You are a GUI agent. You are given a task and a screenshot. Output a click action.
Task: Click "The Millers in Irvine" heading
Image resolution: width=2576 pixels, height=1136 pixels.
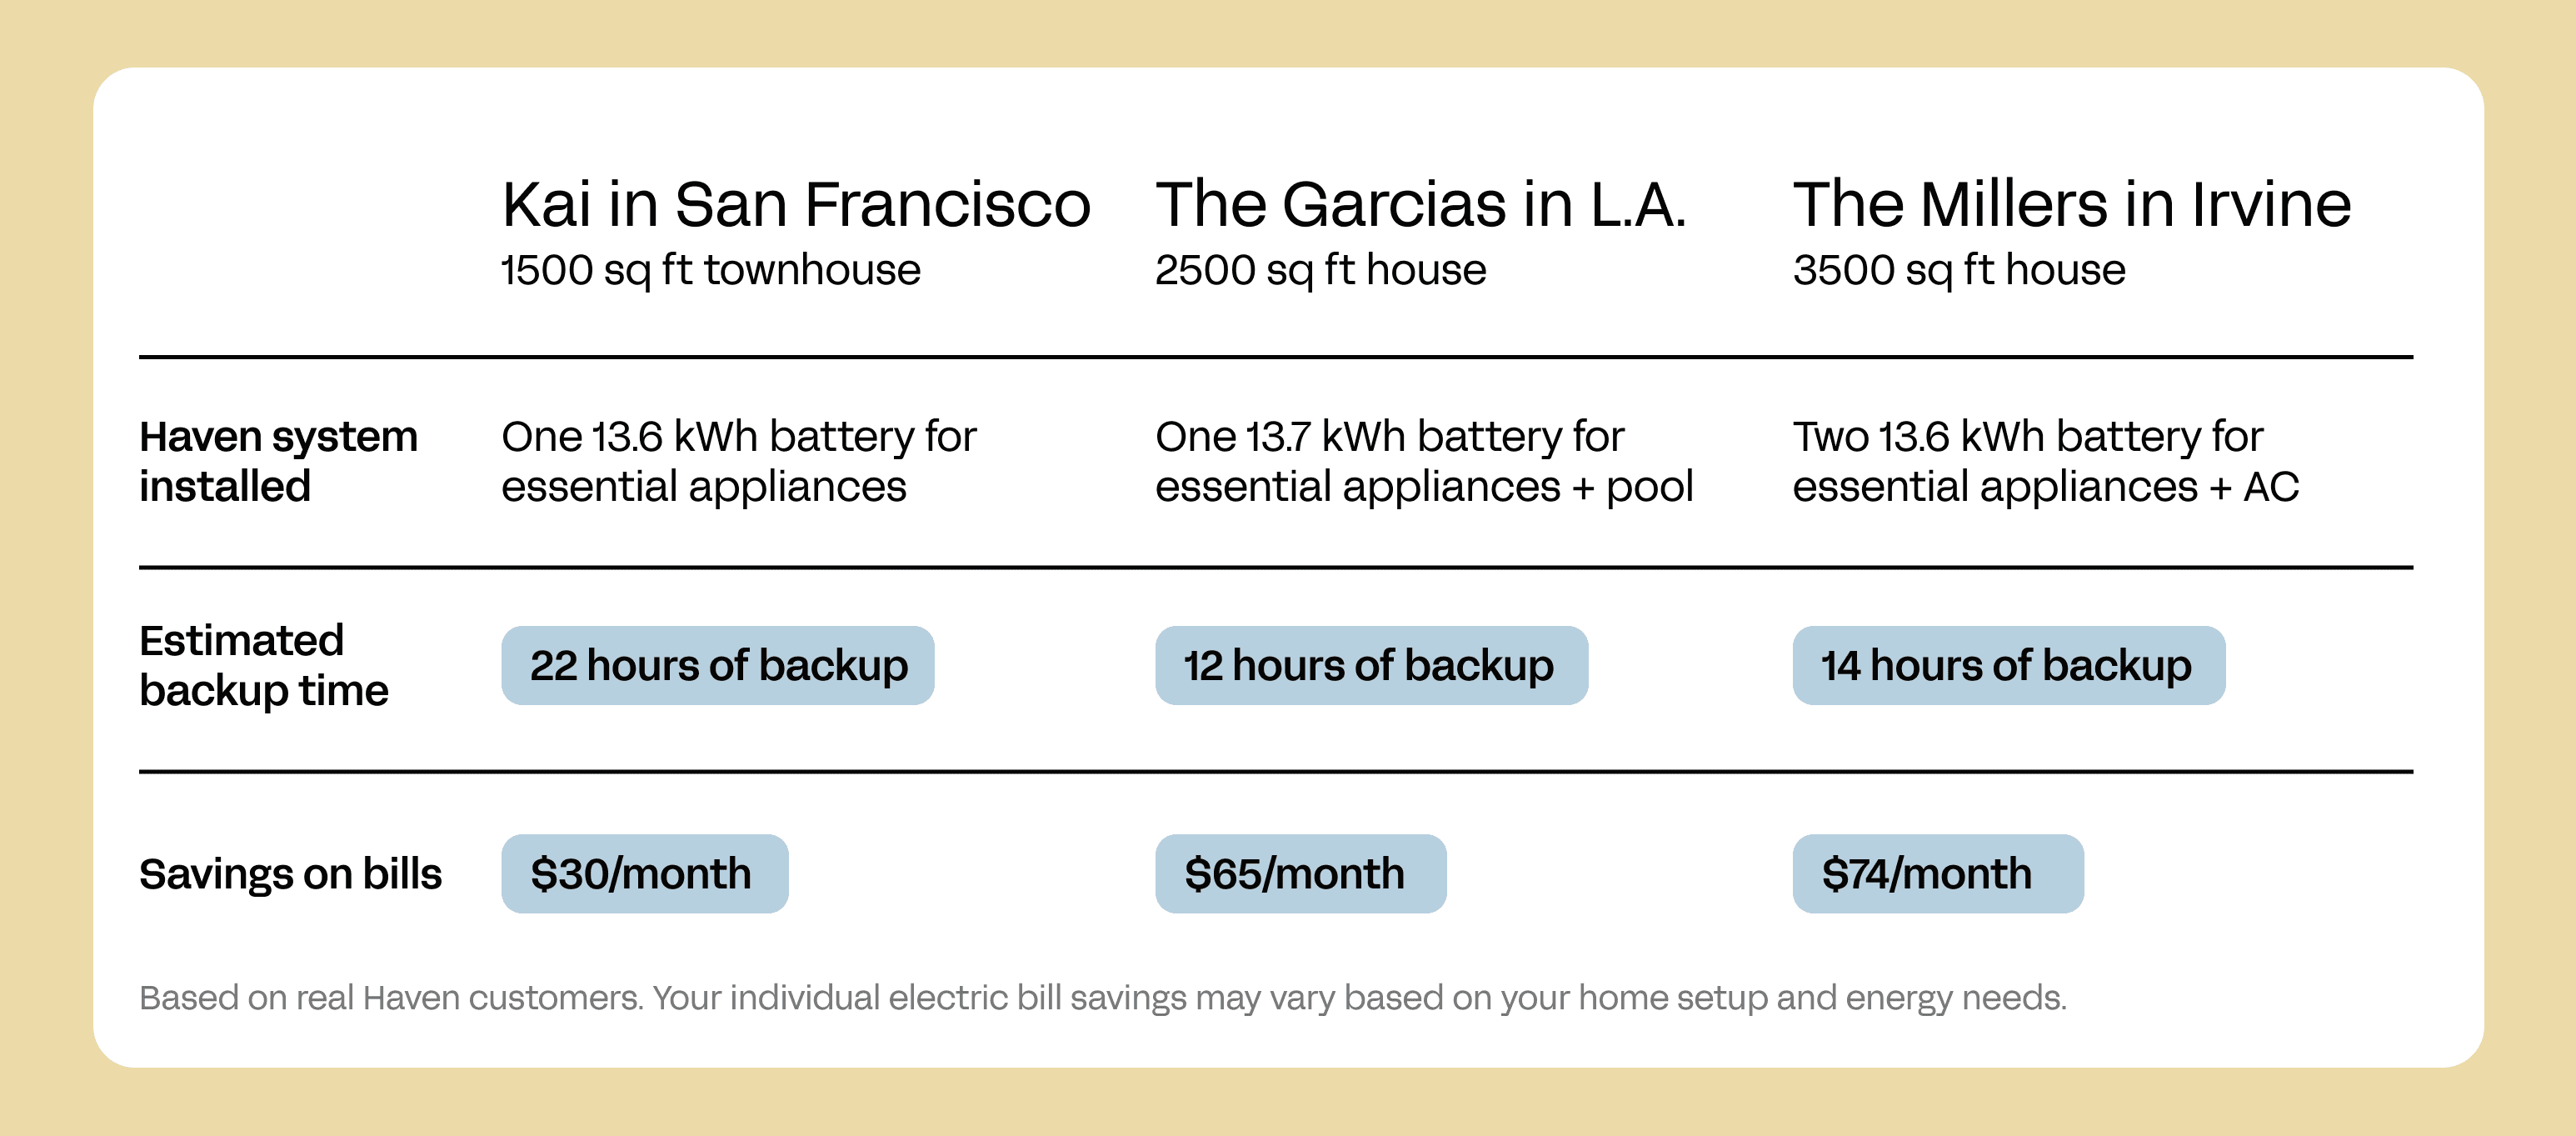coord(2071,205)
